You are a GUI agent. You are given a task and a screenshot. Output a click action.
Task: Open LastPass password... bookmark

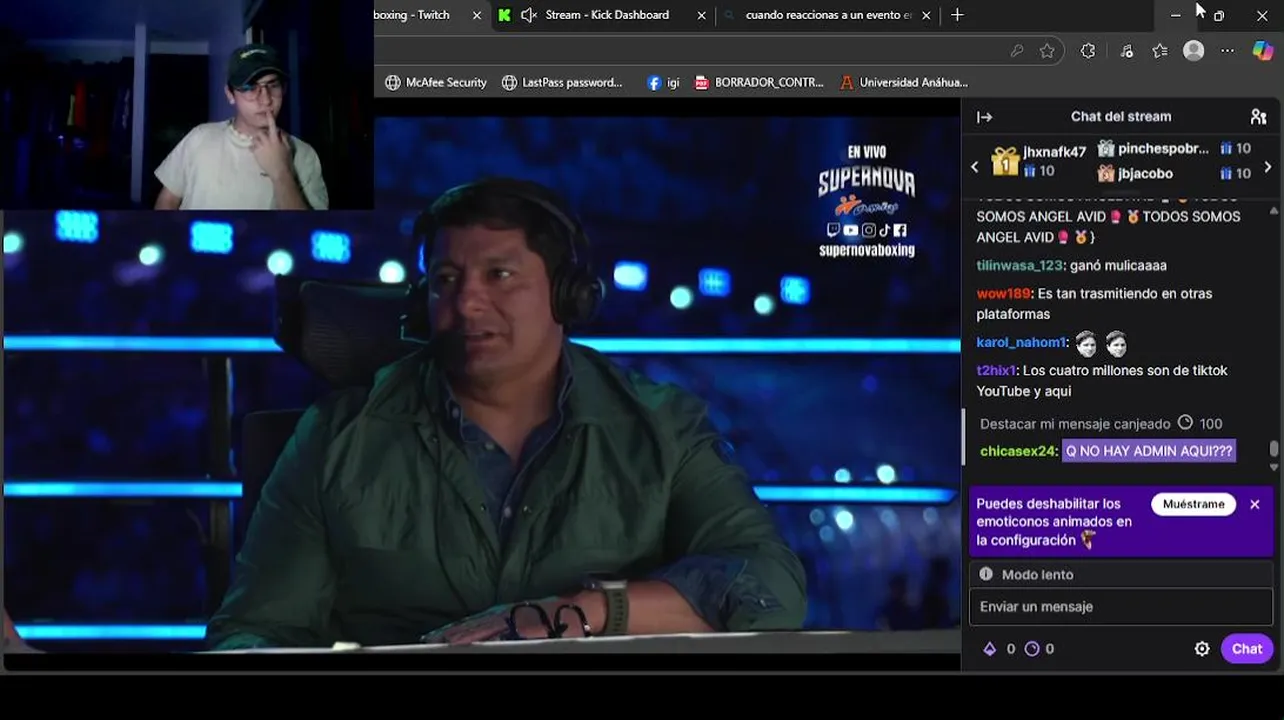562,82
